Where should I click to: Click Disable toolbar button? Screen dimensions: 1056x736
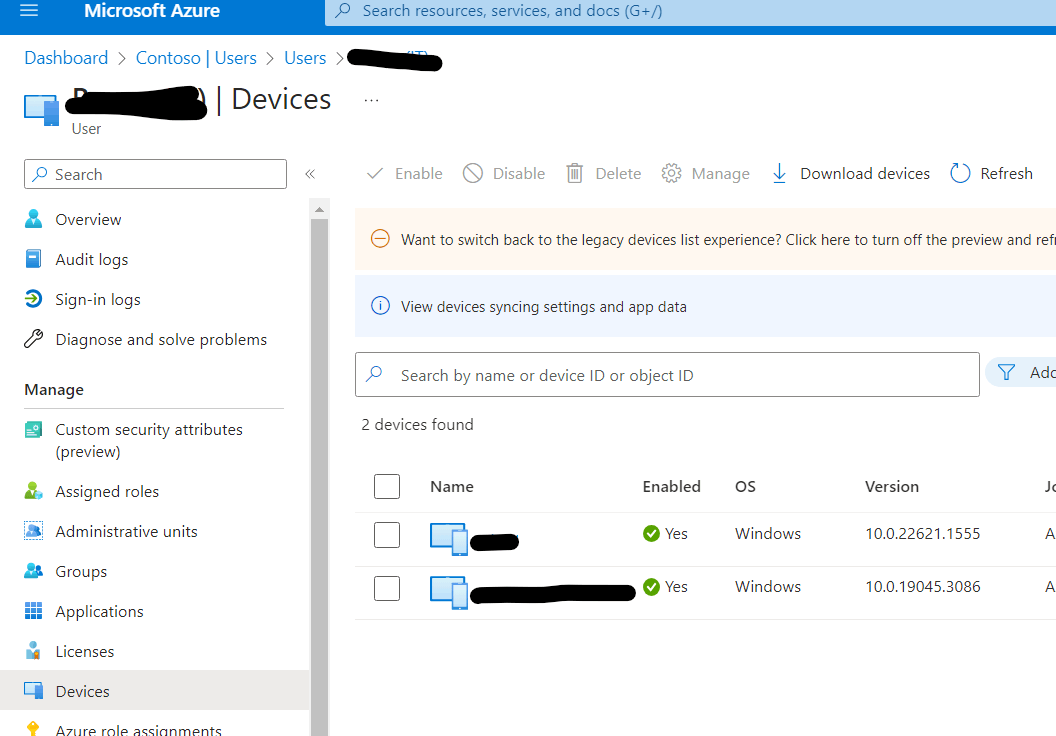click(504, 174)
